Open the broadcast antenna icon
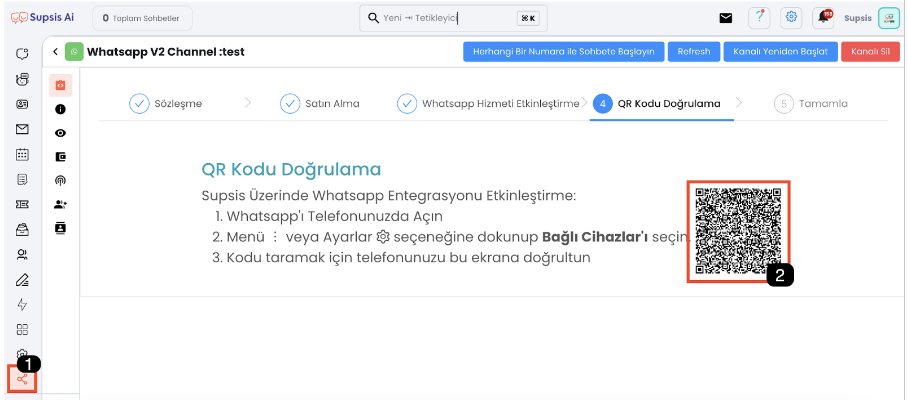Image resolution: width=908 pixels, height=400 pixels. [x=60, y=181]
